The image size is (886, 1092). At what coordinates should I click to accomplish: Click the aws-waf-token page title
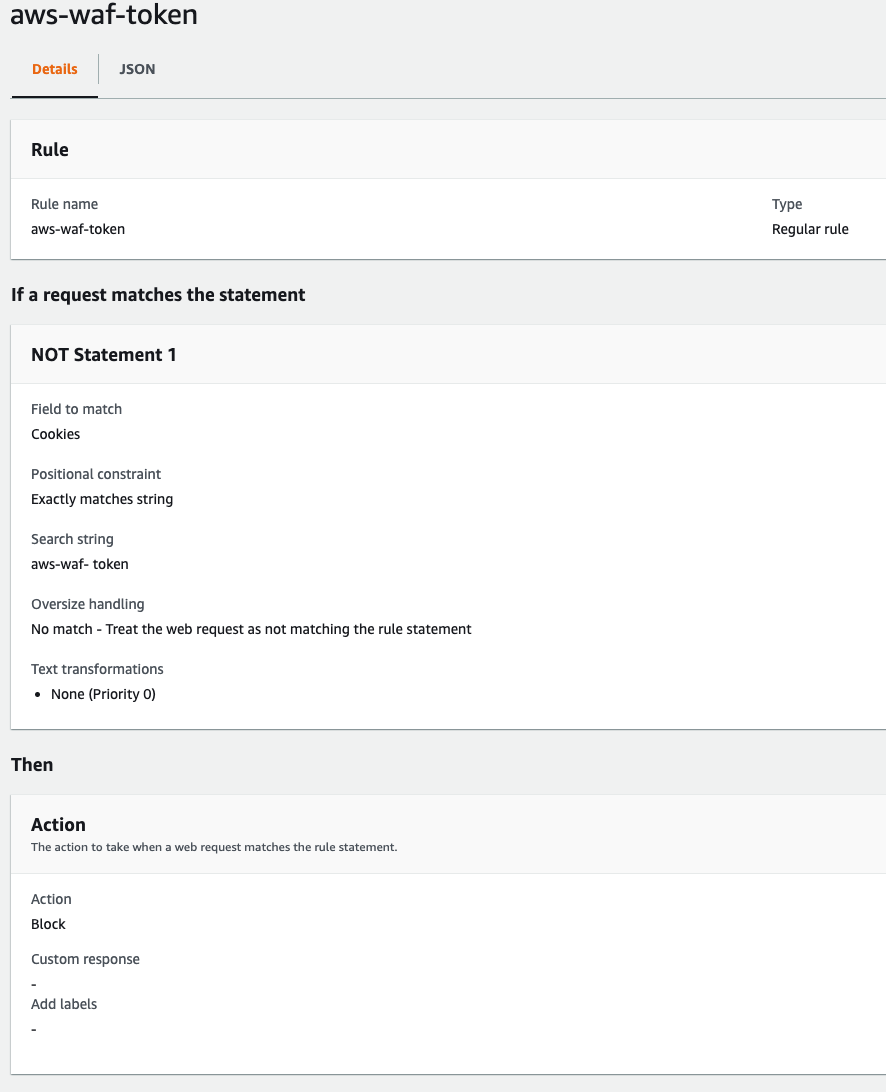(x=104, y=14)
